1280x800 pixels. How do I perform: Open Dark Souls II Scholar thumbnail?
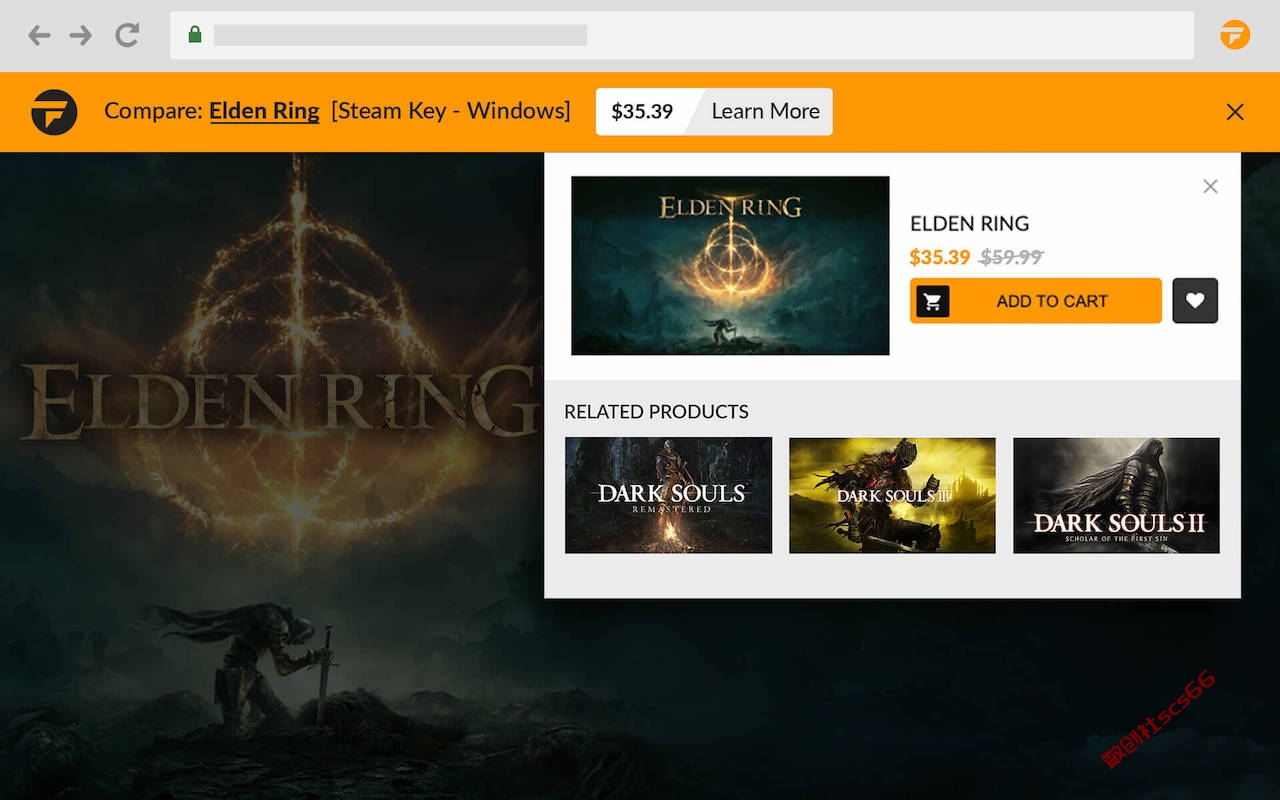(1116, 495)
